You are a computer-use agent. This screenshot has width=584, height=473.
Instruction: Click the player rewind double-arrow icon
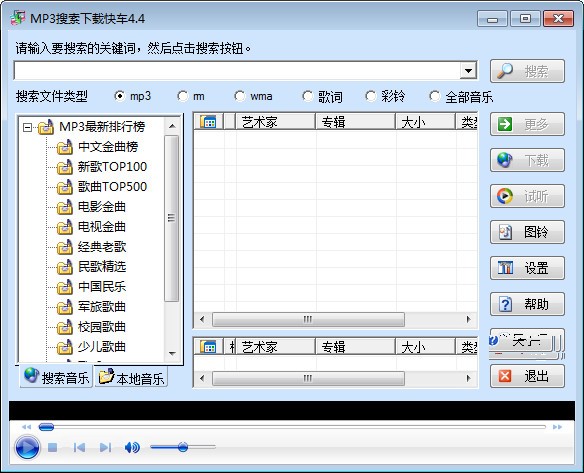coord(26,427)
